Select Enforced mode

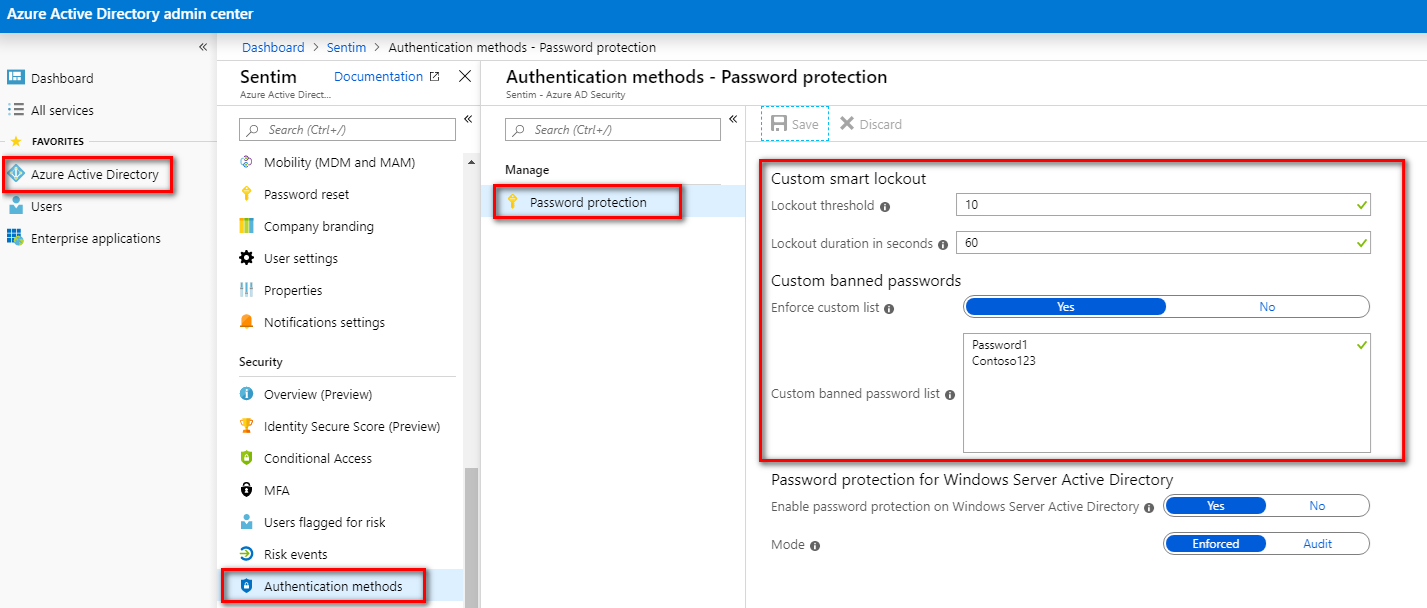coord(1215,544)
